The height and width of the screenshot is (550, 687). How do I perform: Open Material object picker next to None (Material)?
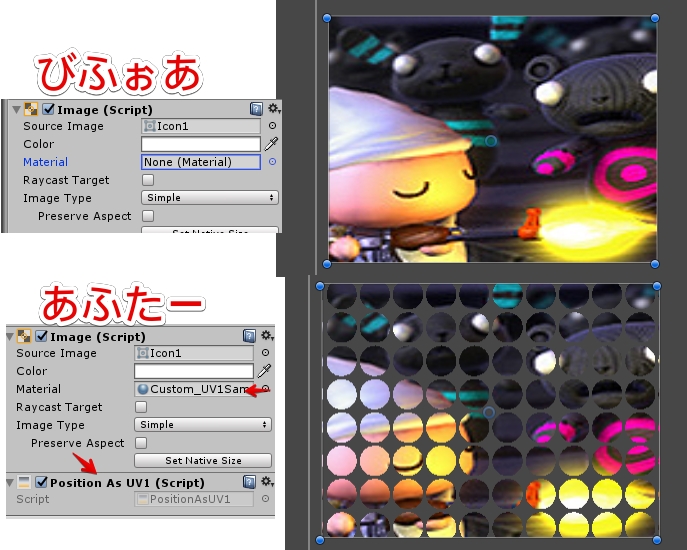coord(272,162)
